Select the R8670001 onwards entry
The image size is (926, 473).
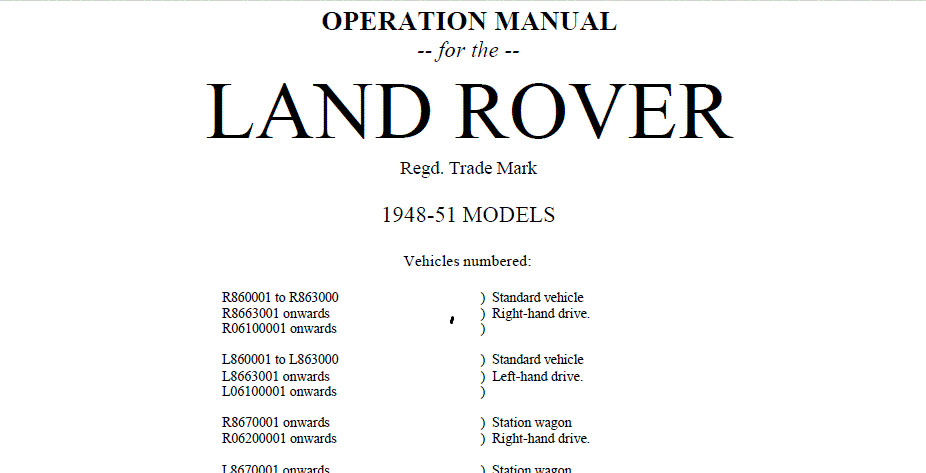click(x=275, y=423)
